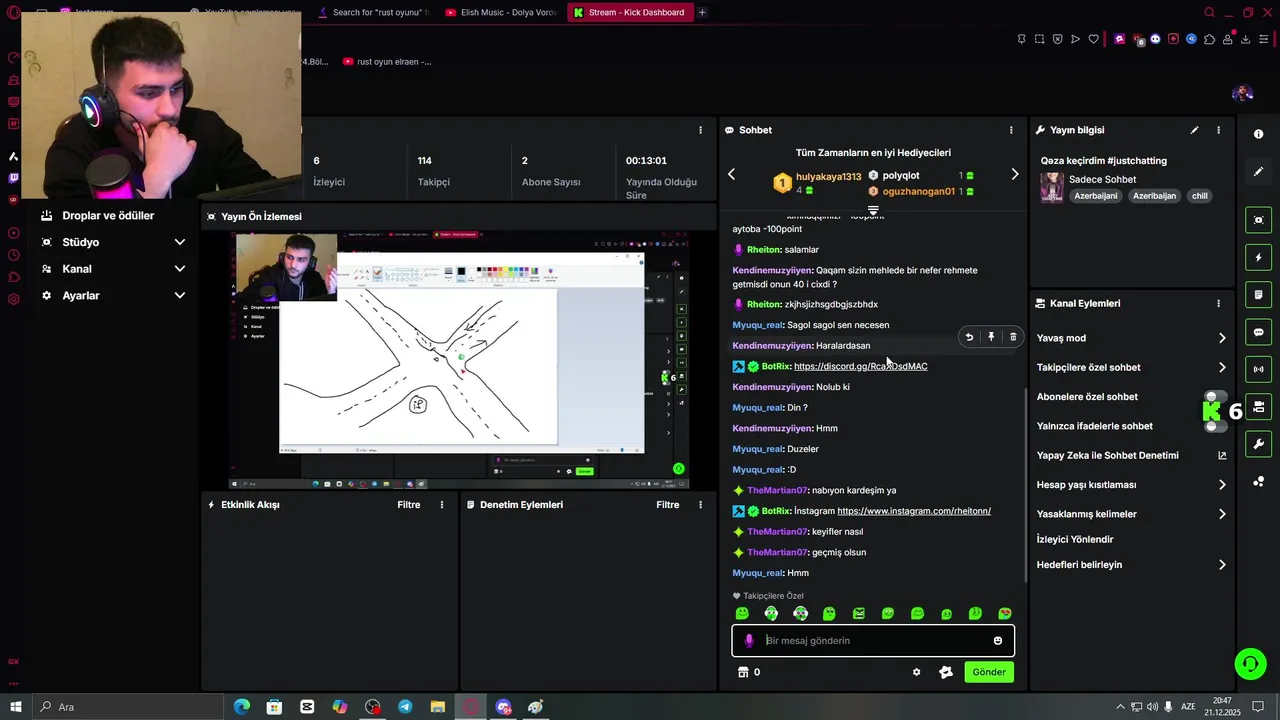Click the shop icon below message box
The width and height of the screenshot is (1280, 720).
click(x=743, y=672)
